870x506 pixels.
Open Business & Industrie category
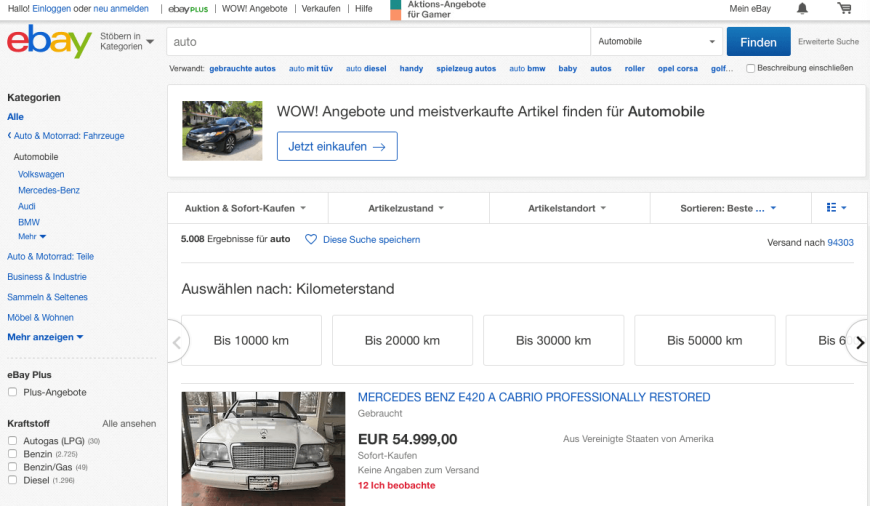pyautogui.click(x=47, y=276)
